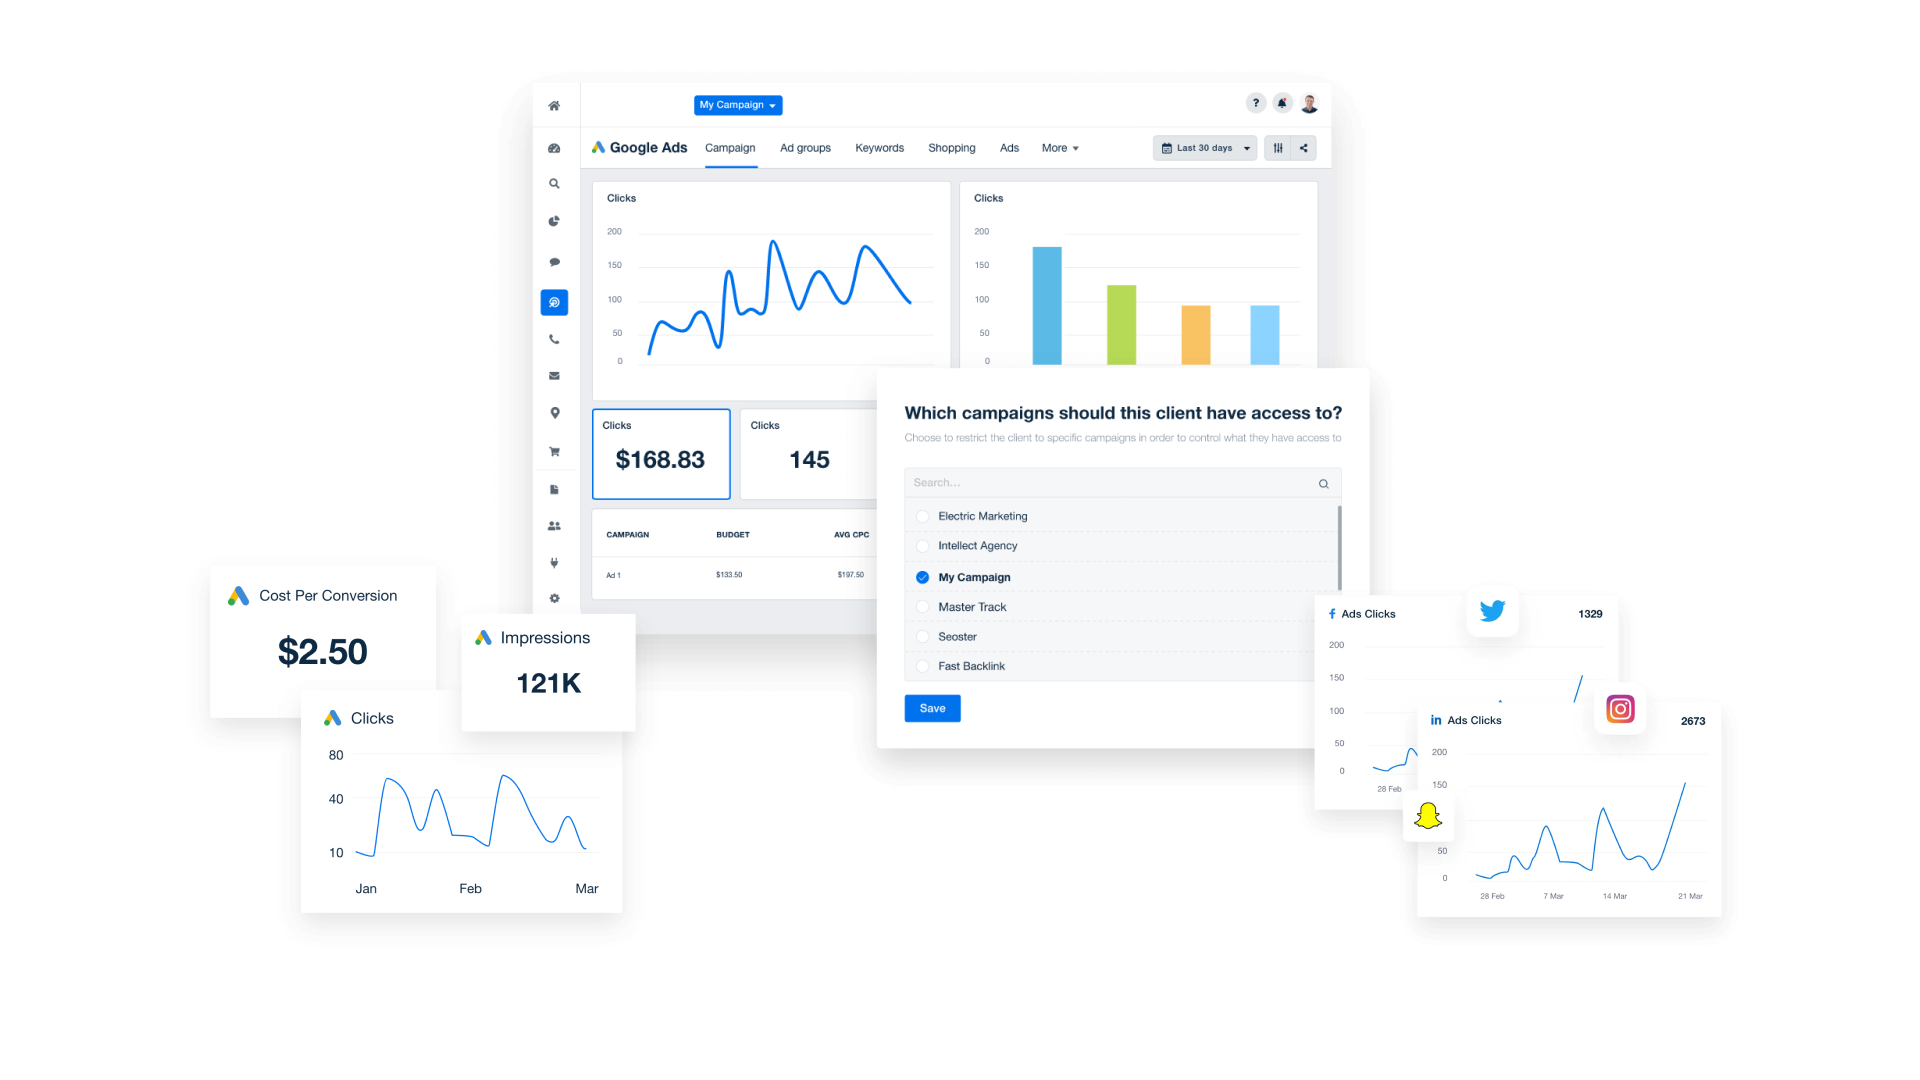Click the home icon in the sidebar
Image resolution: width=1920 pixels, height=1080 pixels.
tap(554, 105)
